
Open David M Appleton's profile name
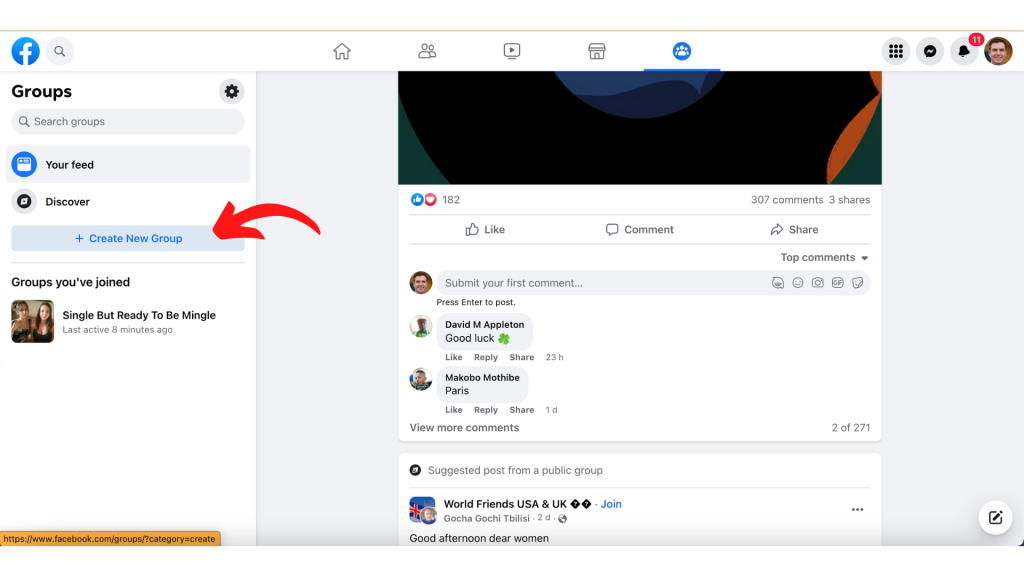click(485, 325)
